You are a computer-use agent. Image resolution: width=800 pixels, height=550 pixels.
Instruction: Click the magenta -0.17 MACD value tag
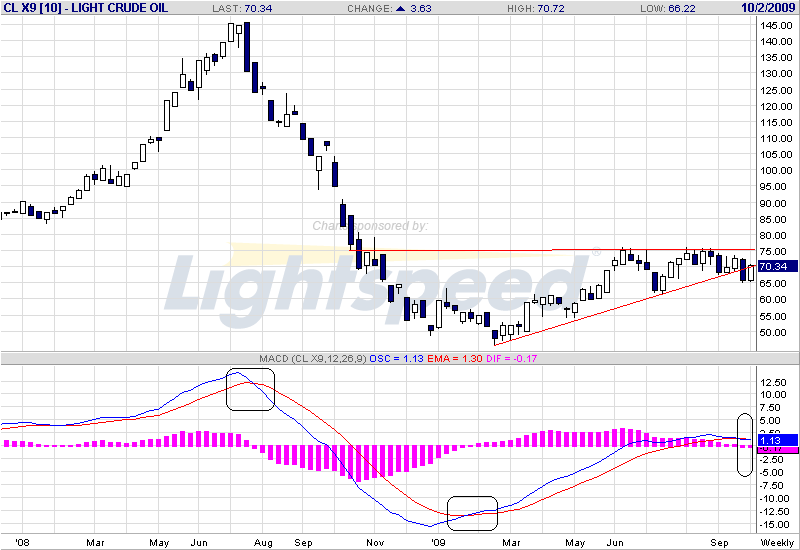(778, 449)
